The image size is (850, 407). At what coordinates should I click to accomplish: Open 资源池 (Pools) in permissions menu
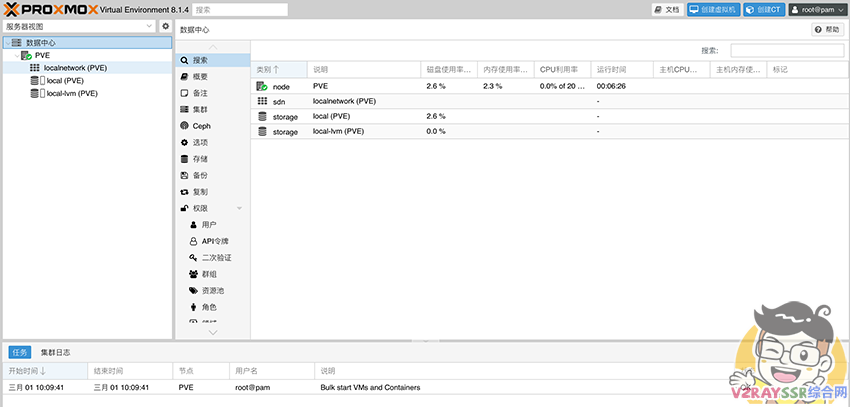coord(212,290)
